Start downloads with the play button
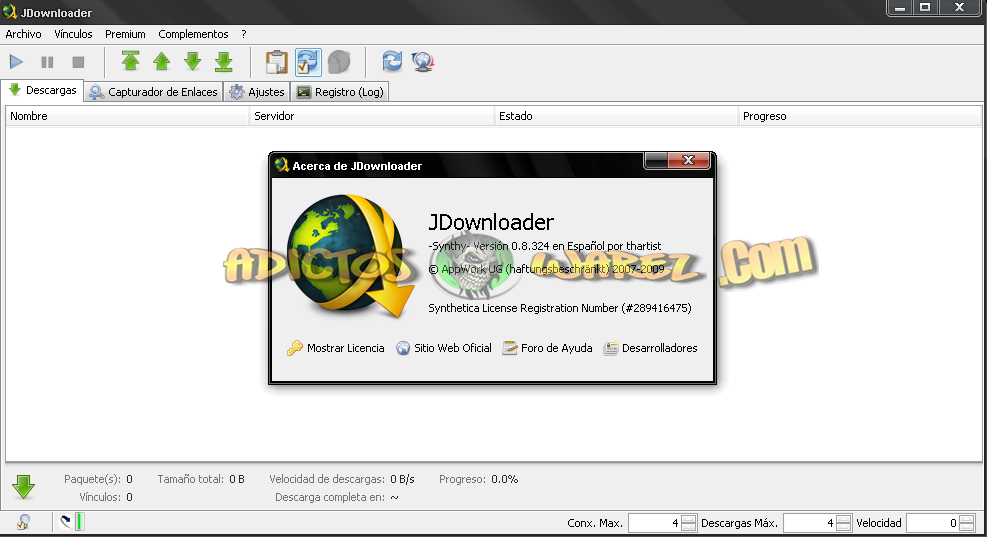Viewport: 987px width, 537px height. pos(16,62)
